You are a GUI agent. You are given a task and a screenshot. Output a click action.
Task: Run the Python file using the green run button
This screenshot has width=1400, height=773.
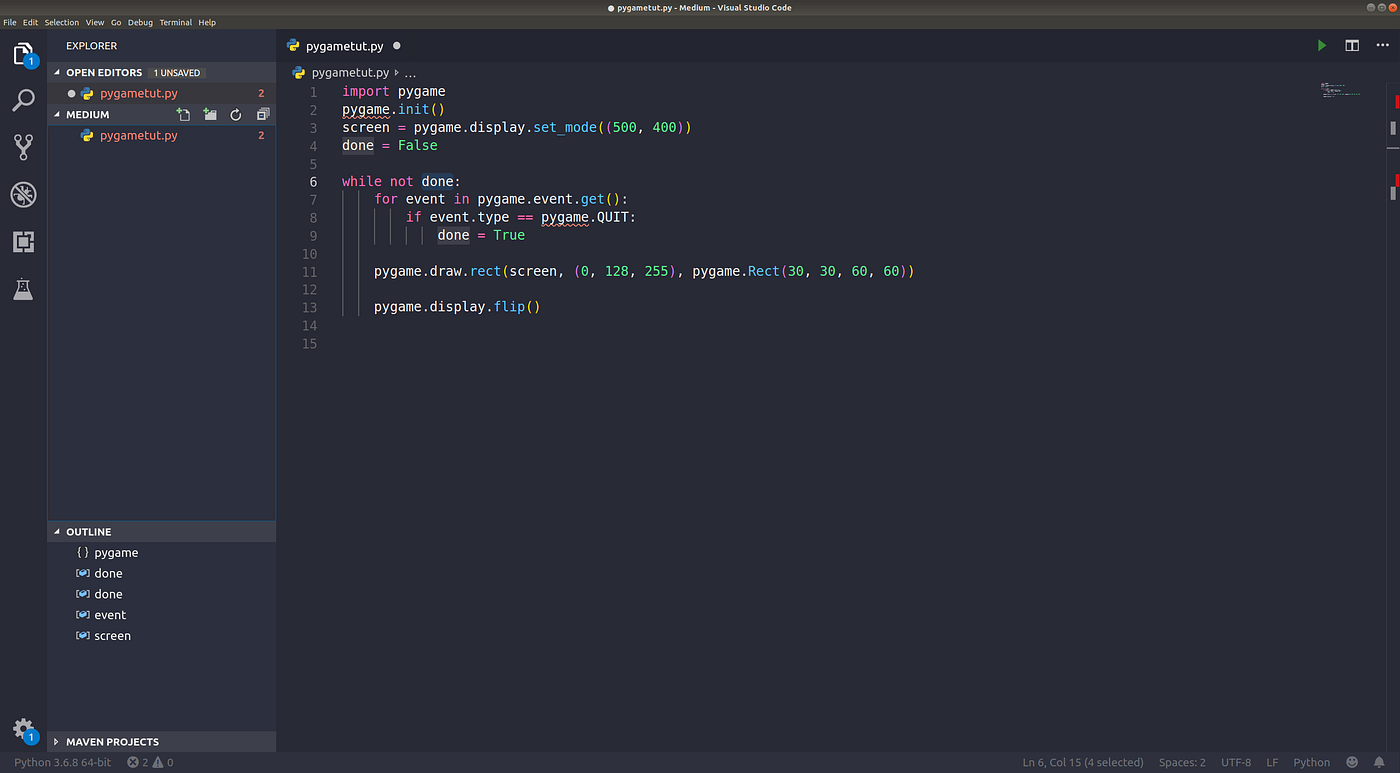coord(1321,45)
